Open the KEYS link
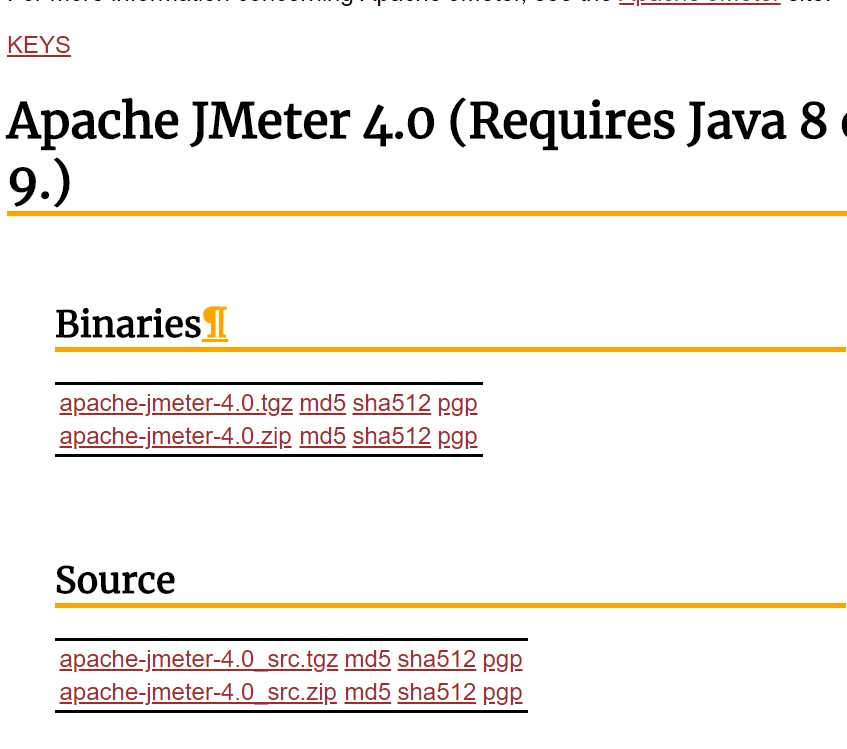The width and height of the screenshot is (847, 749). tap(39, 45)
